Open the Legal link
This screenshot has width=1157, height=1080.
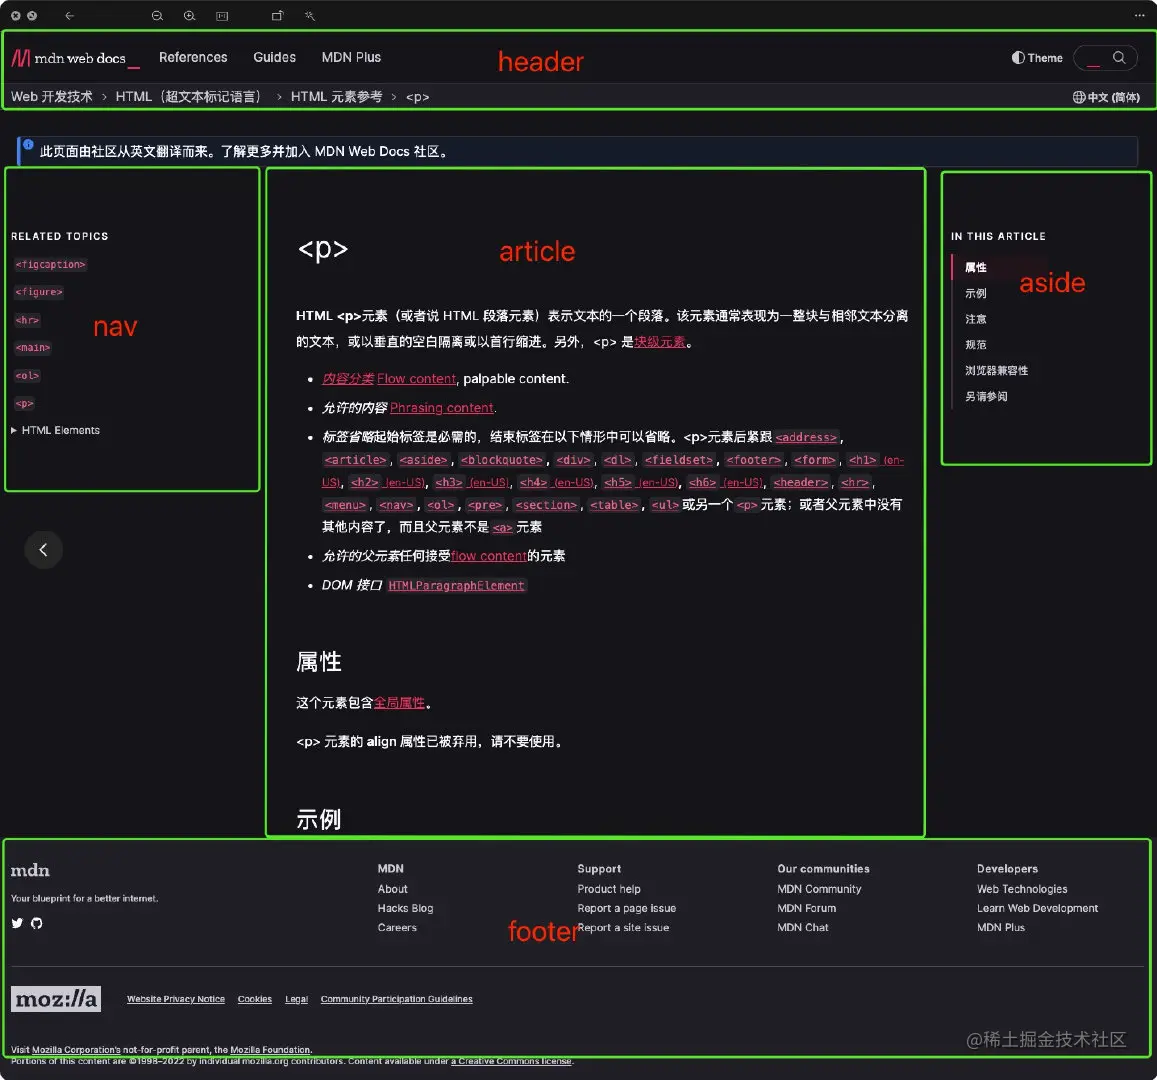[297, 999]
